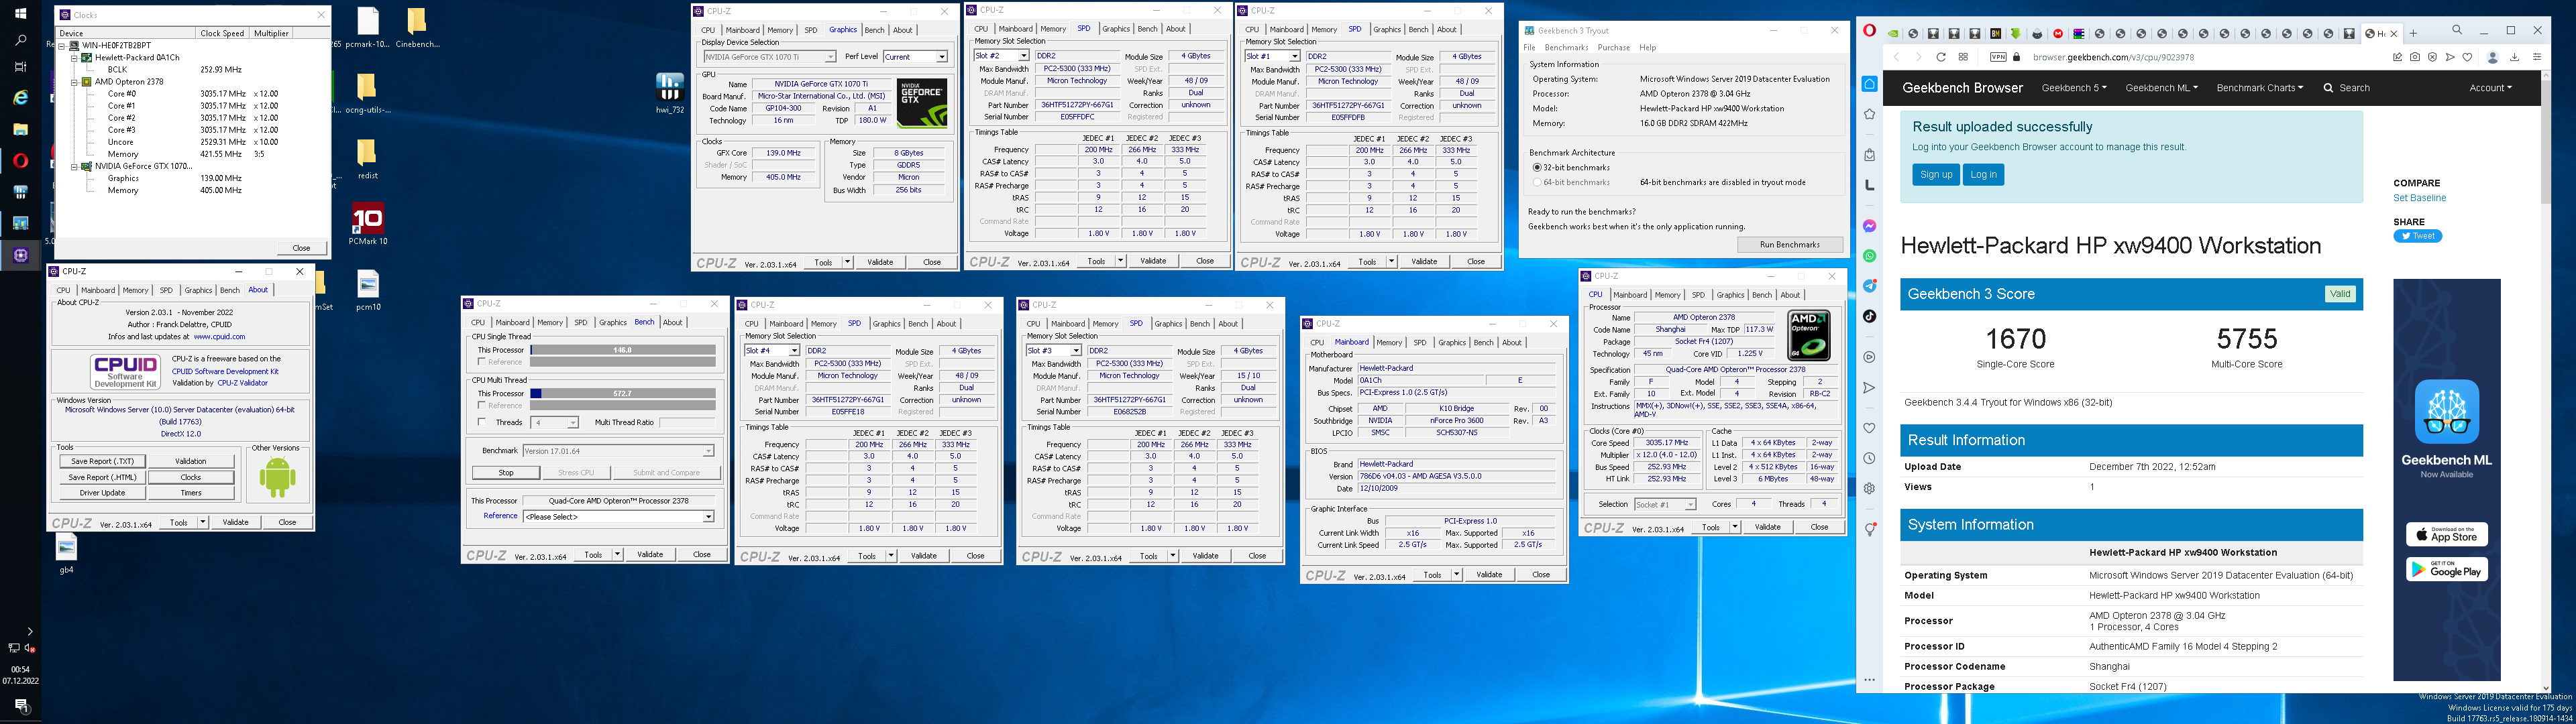Open Telegram in Opera sidebar

1869,286
